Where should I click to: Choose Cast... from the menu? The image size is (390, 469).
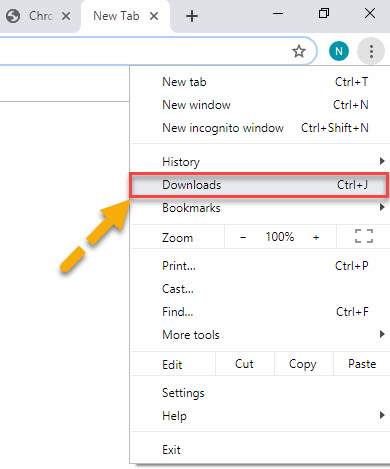click(260, 289)
